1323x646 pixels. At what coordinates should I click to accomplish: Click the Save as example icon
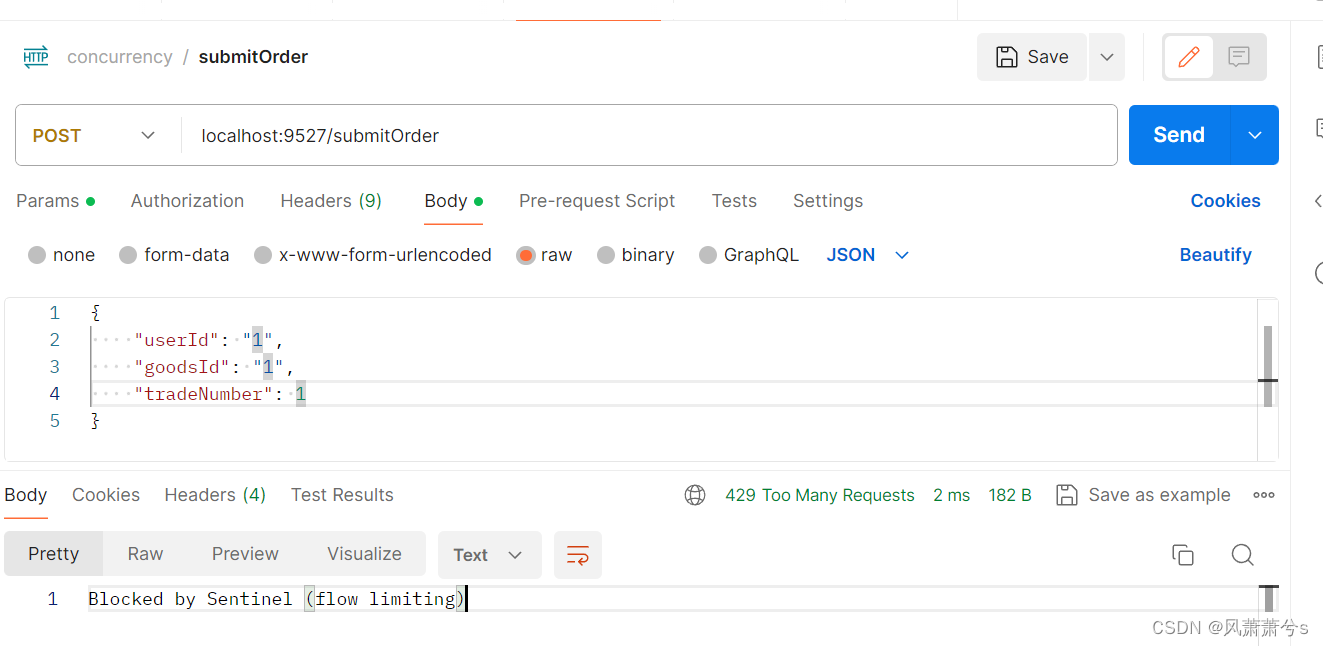pos(1066,494)
